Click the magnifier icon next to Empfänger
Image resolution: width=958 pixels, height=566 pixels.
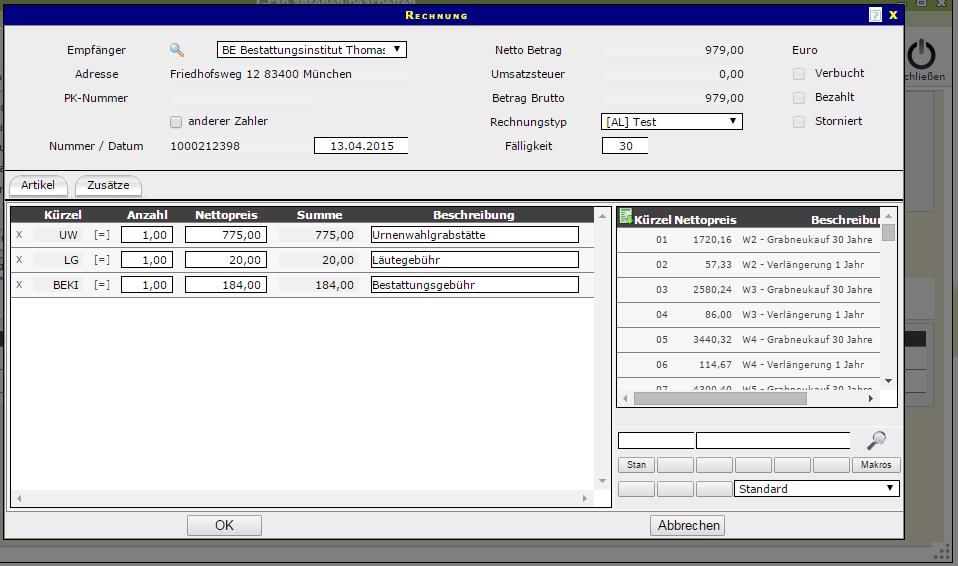[177, 50]
